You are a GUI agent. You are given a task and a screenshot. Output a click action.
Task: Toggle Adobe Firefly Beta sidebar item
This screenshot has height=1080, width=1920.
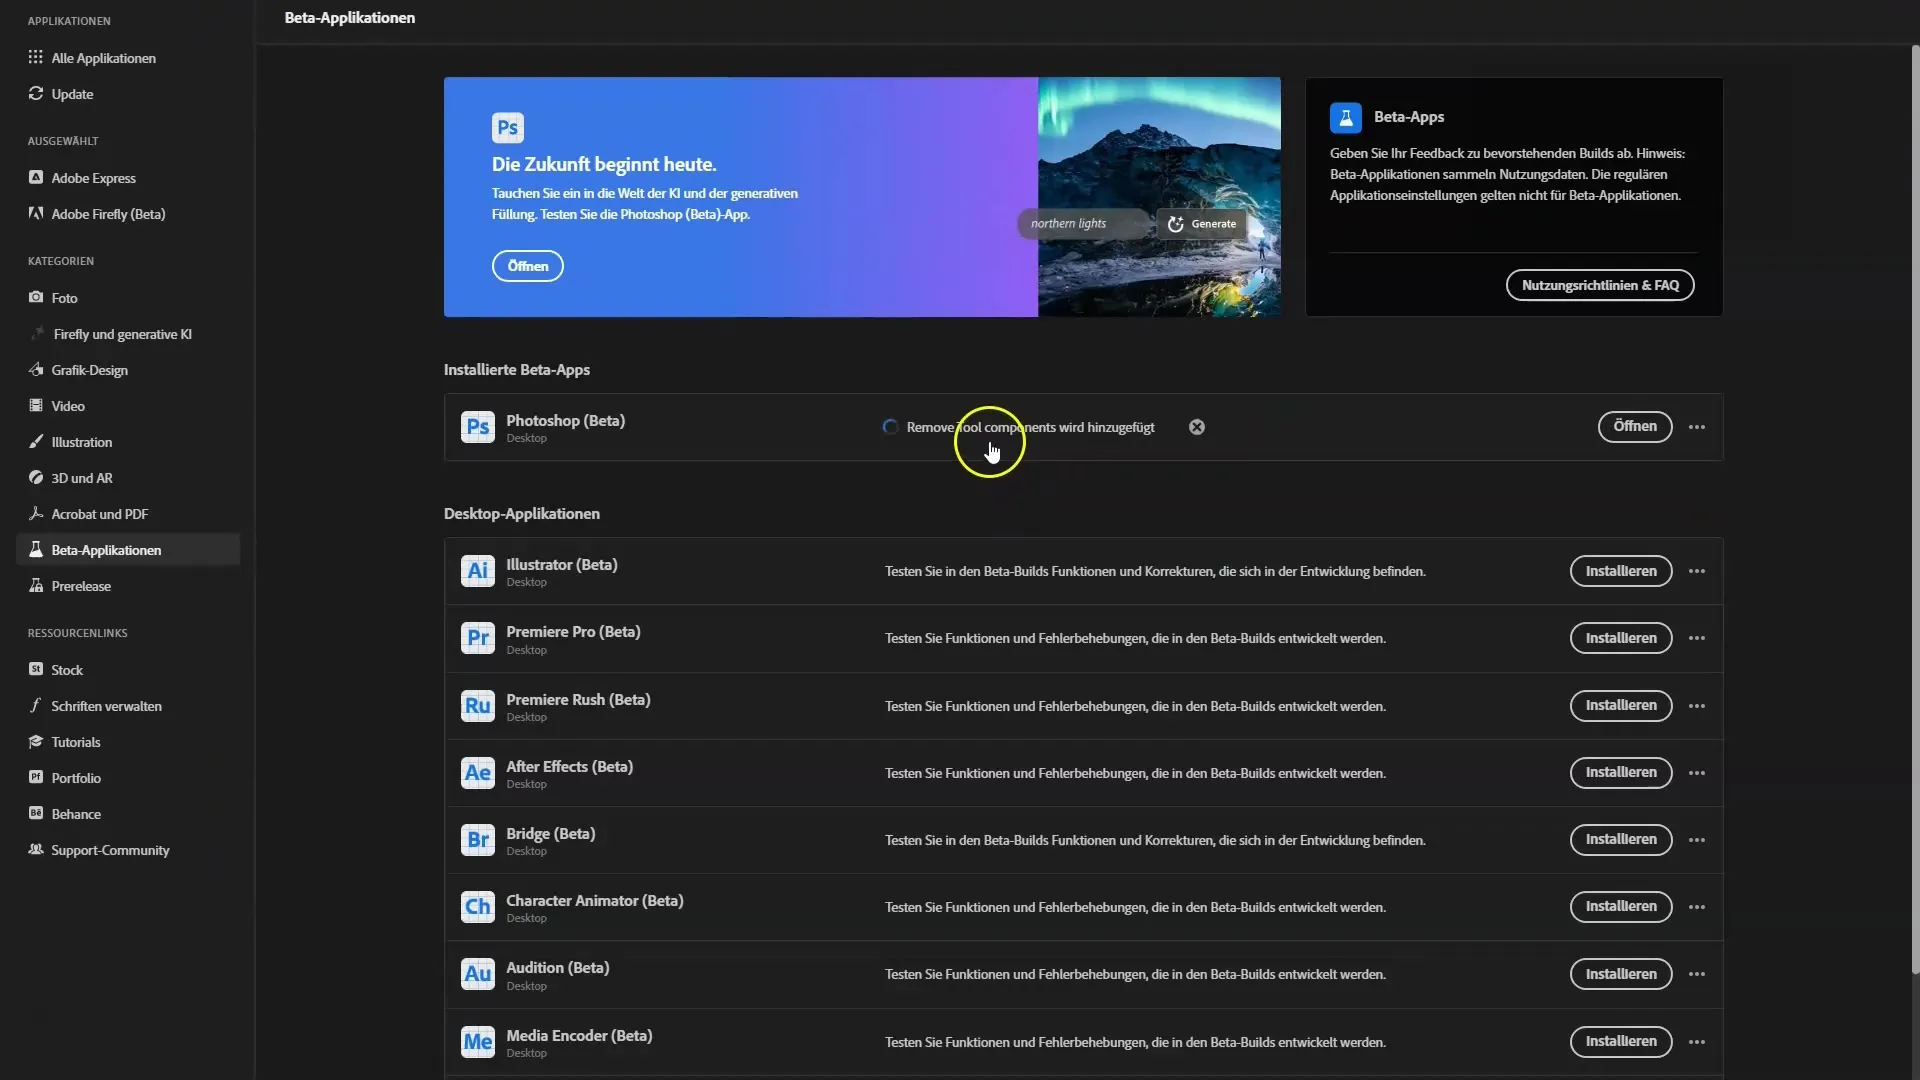coord(108,212)
